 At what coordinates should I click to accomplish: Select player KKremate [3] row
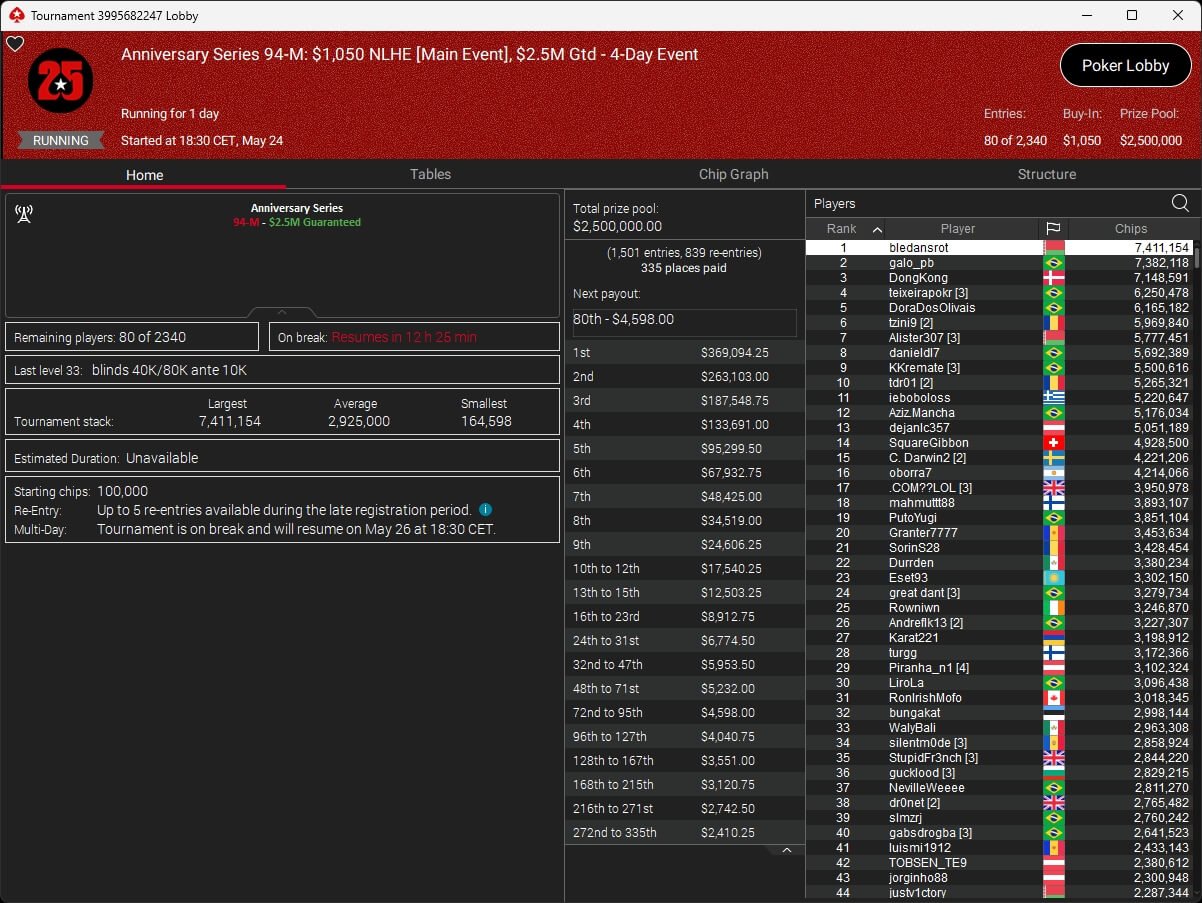click(x=998, y=367)
